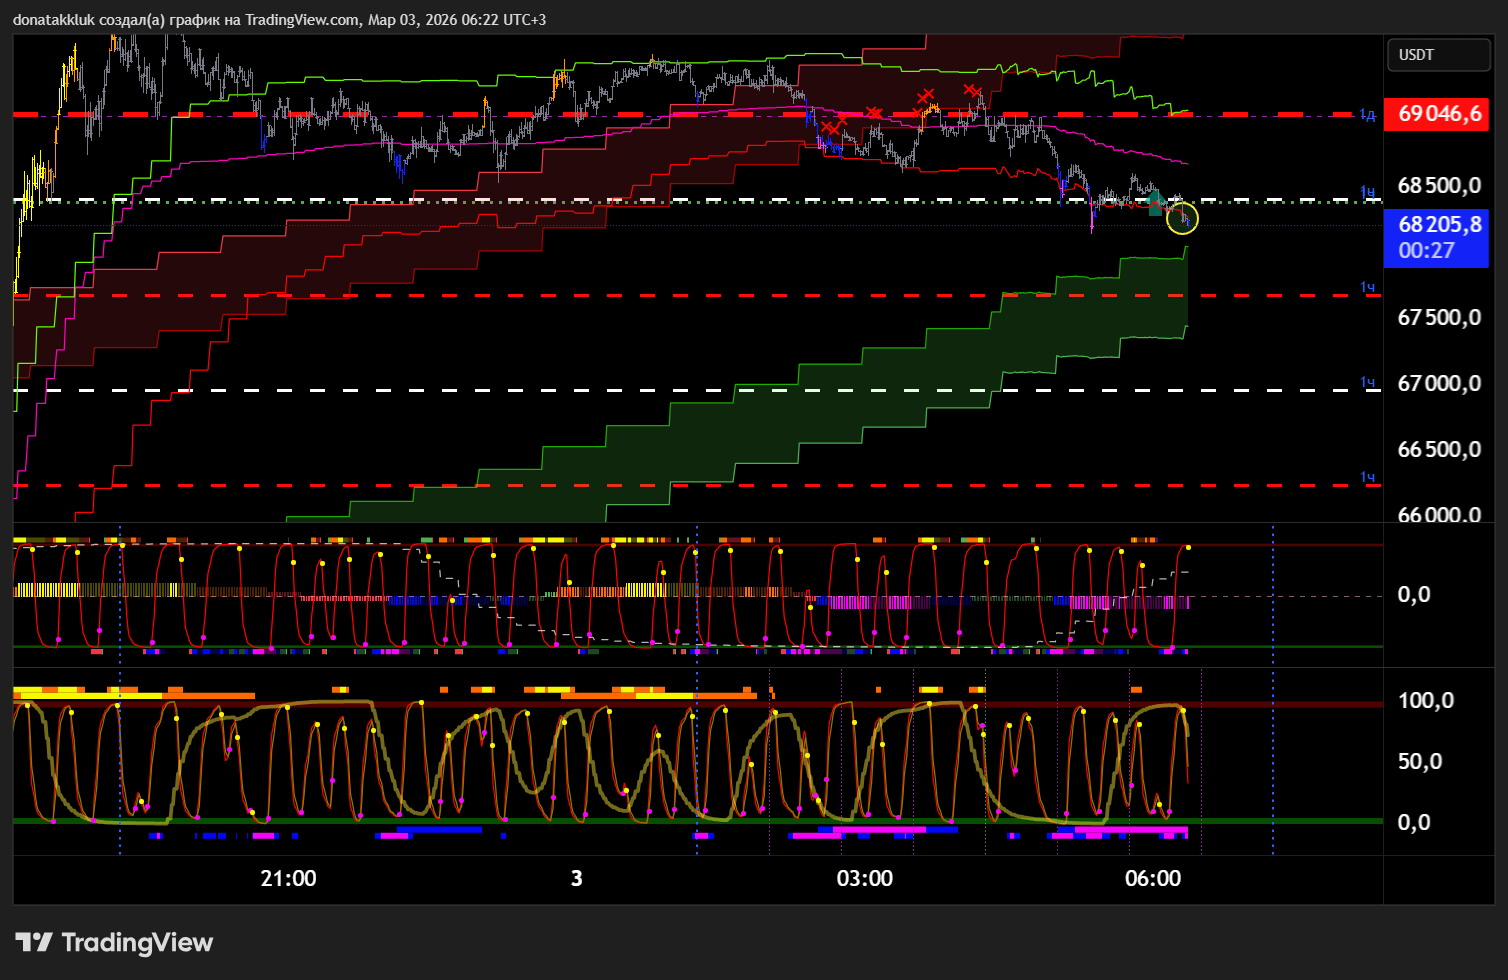Screen dimensions: 1508x980
Task: Click the TradingView logo
Action: pos(114,943)
